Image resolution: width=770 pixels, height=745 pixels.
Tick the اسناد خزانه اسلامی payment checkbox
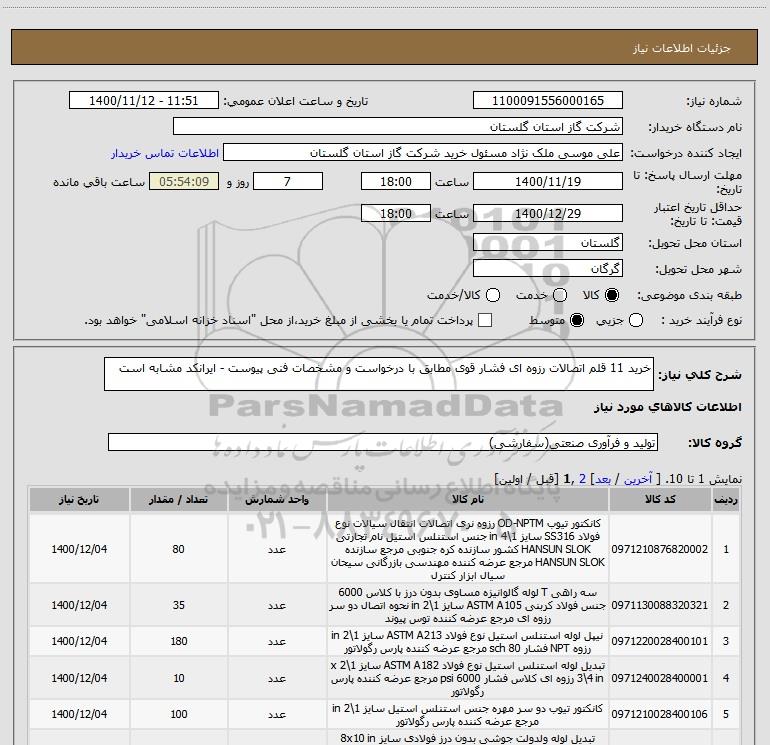(x=485, y=320)
